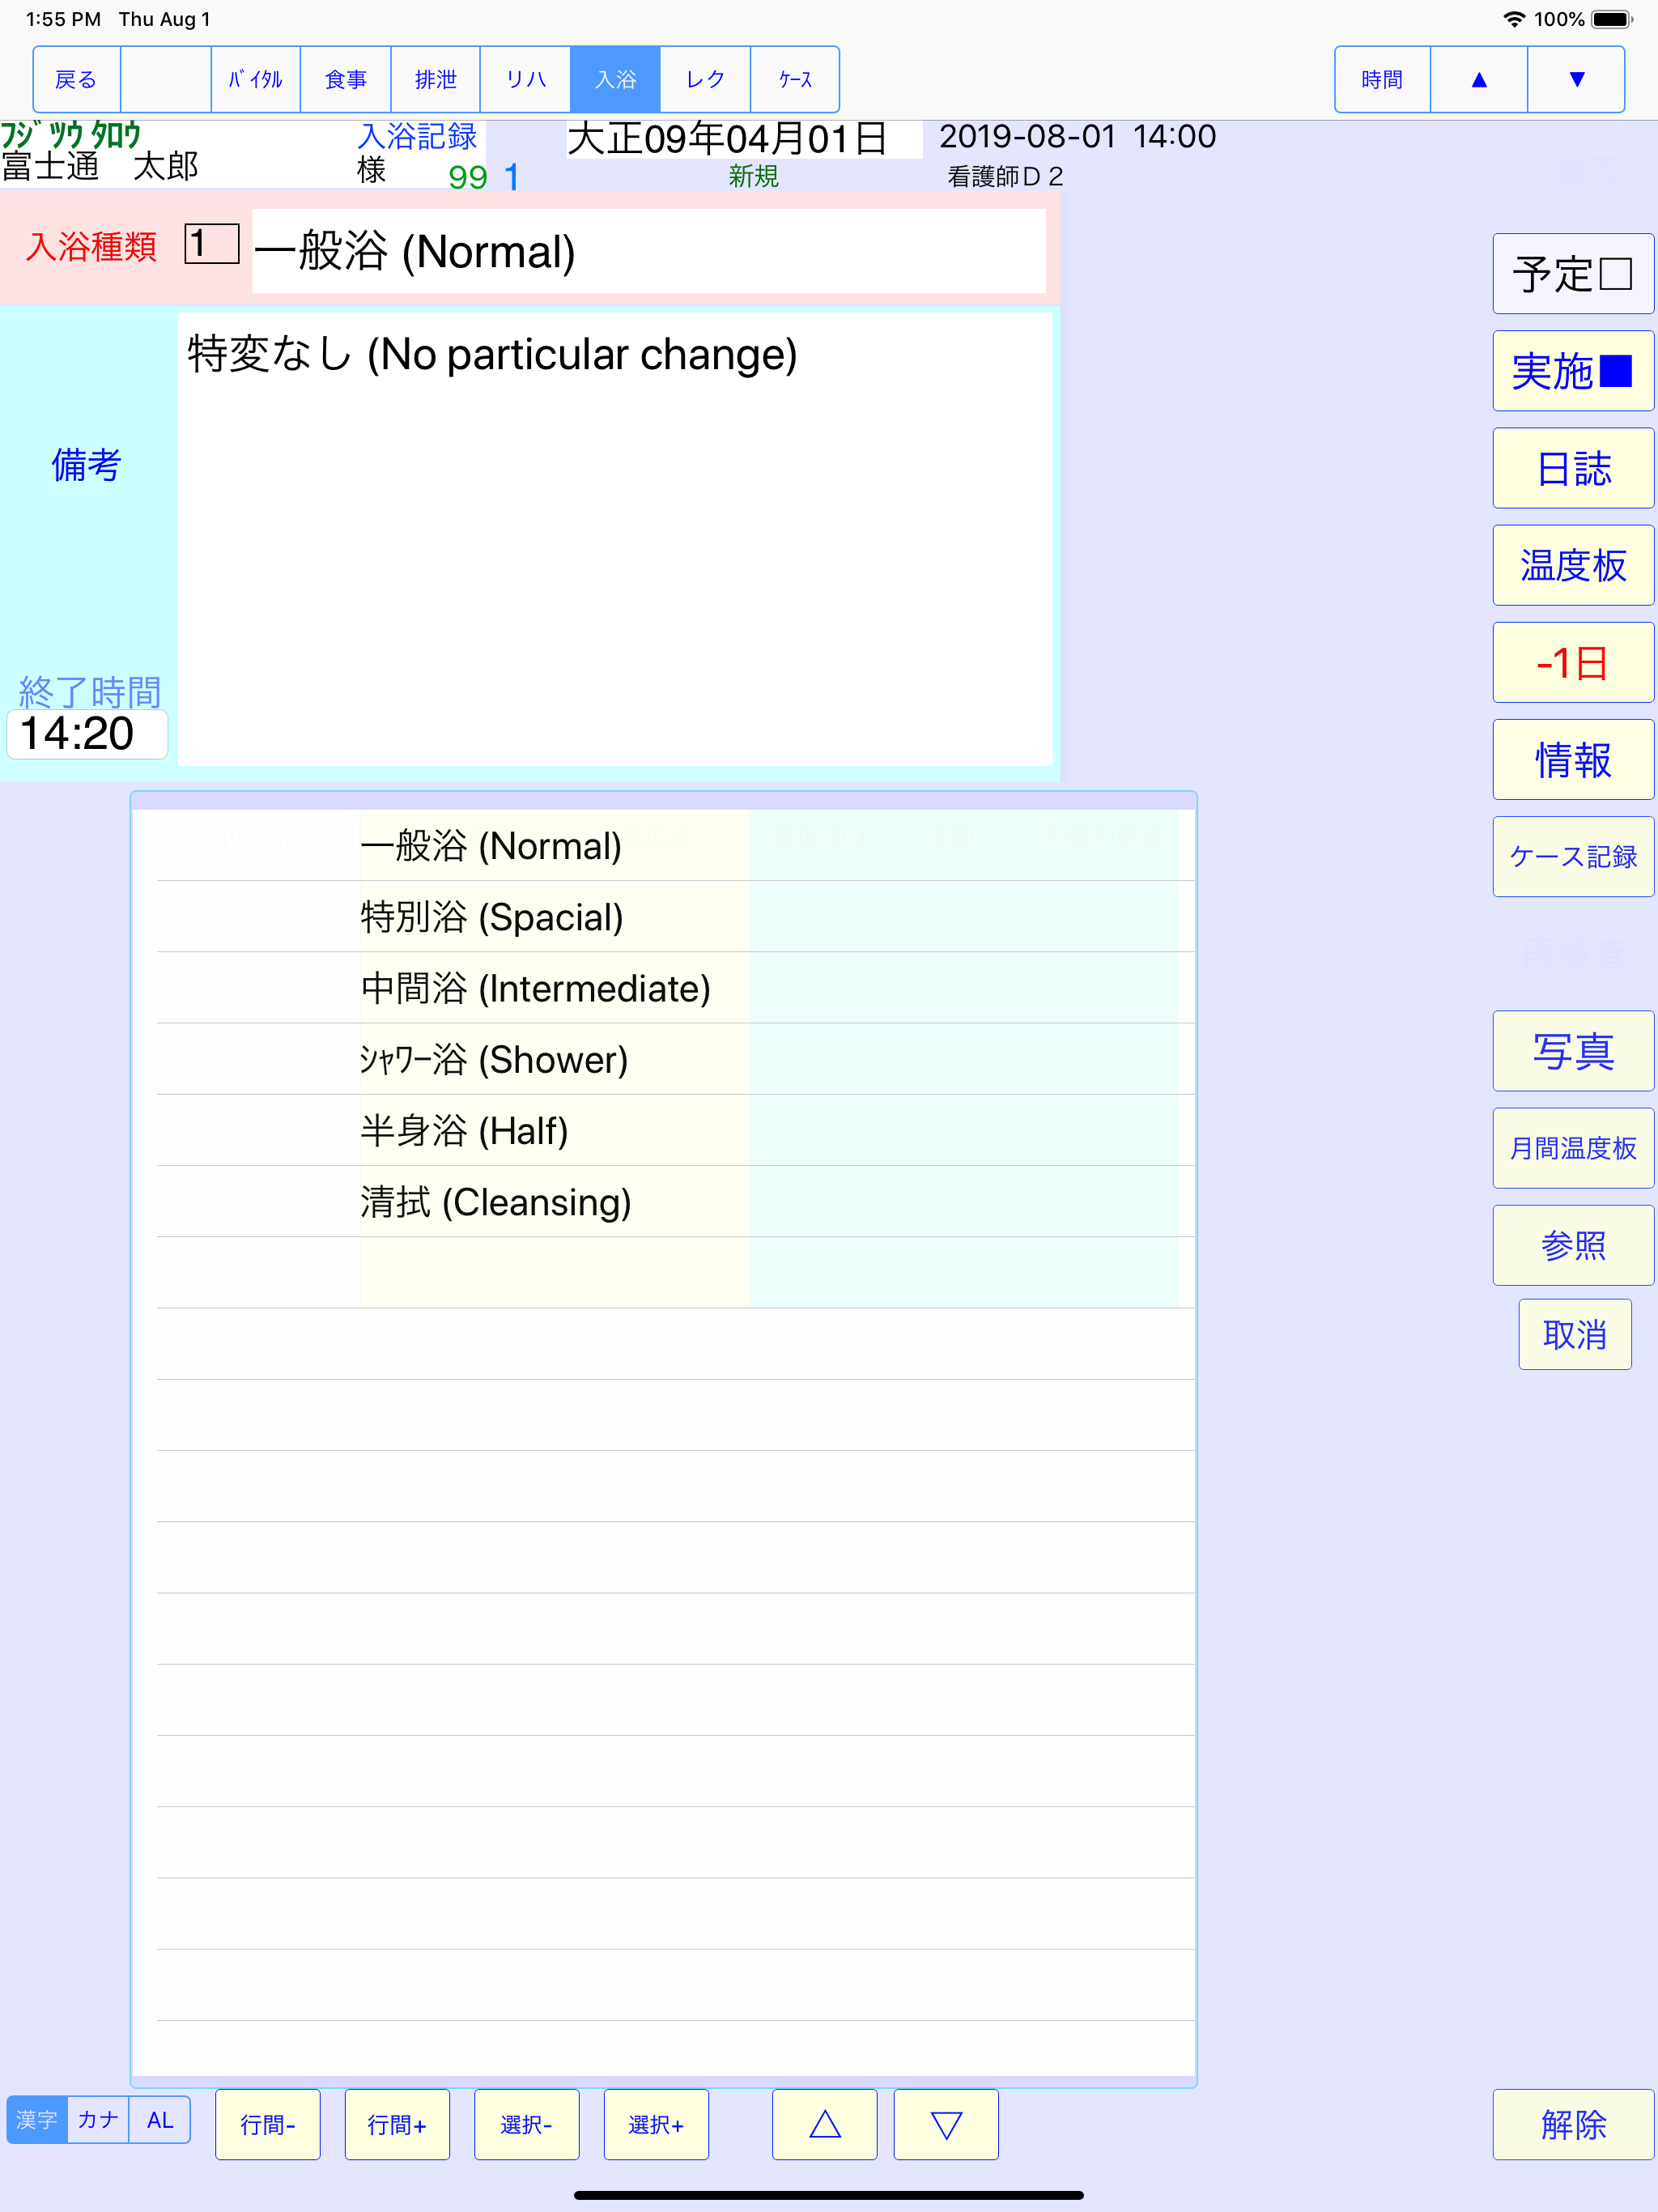Open the 温度板 temperature chart
Viewport: 1658px width, 2212px height.
click(1573, 565)
